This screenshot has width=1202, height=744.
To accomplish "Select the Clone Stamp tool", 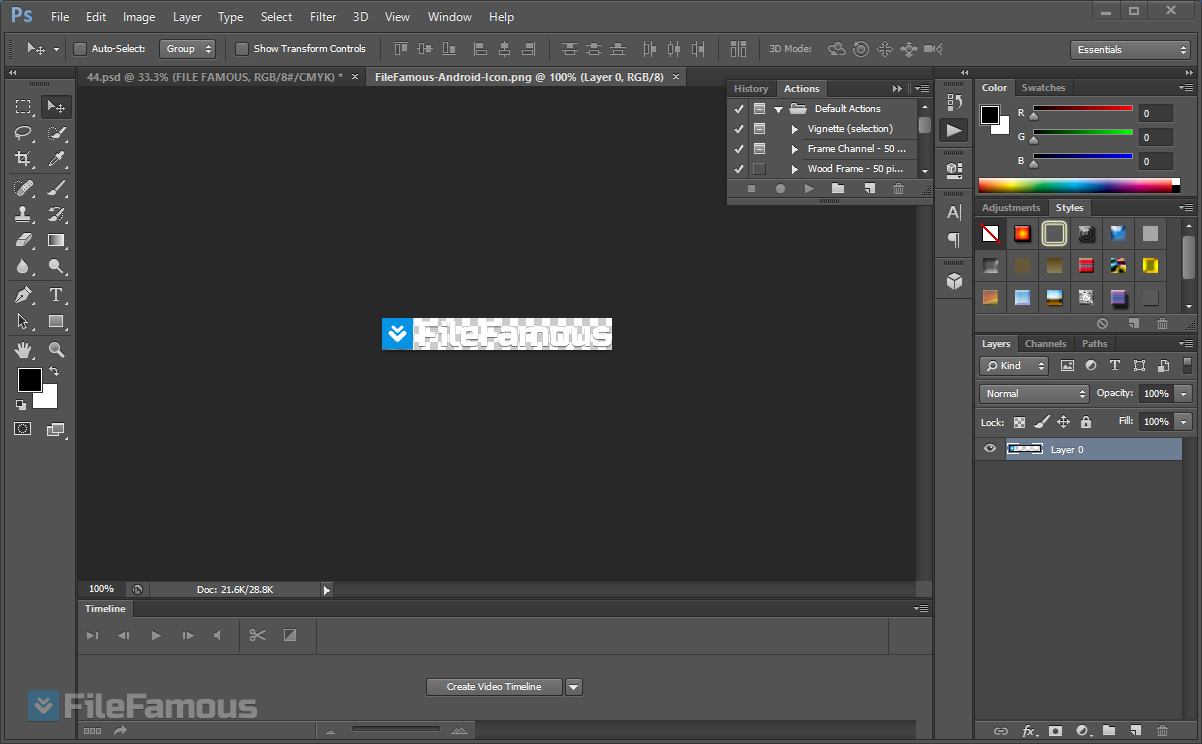I will (23, 214).
